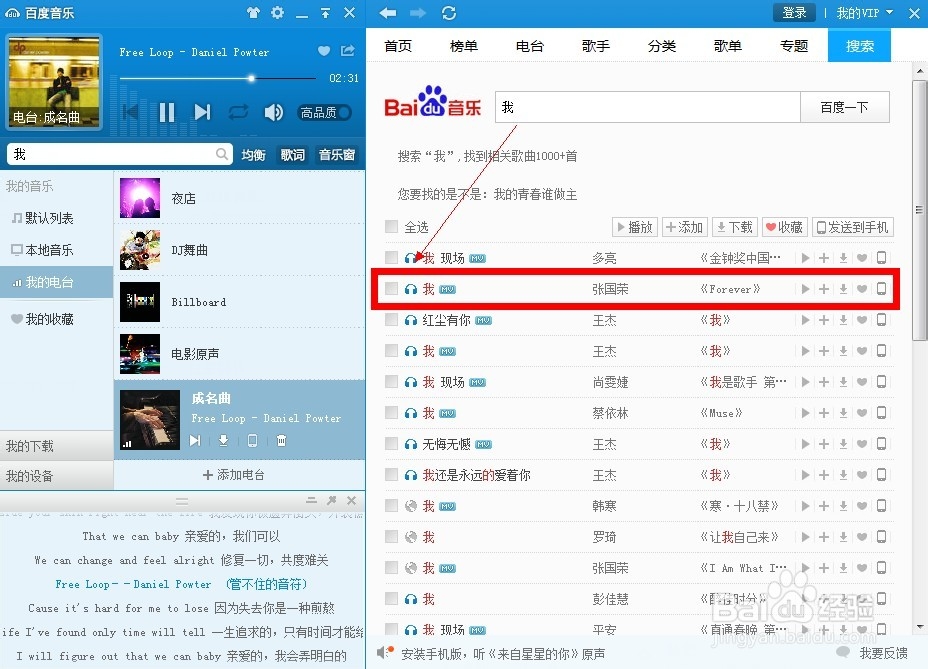This screenshot has width=928, height=669.
Task: Download the 蔡依林 Muse song
Action: pos(843,413)
